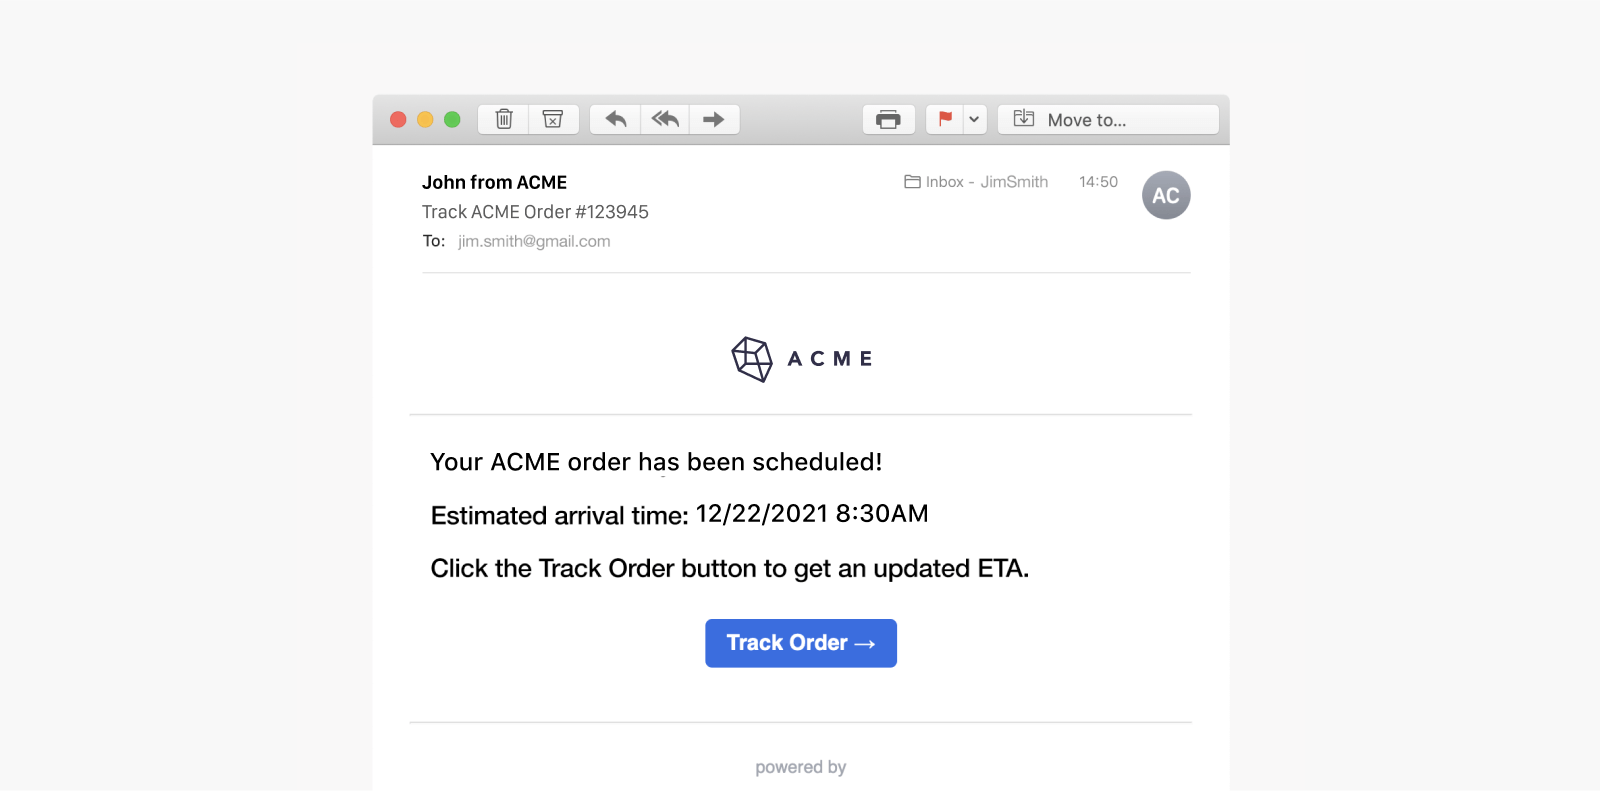Click the subject line Track ACME Order #123945
Screen dimensions: 1600x791
[535, 212]
